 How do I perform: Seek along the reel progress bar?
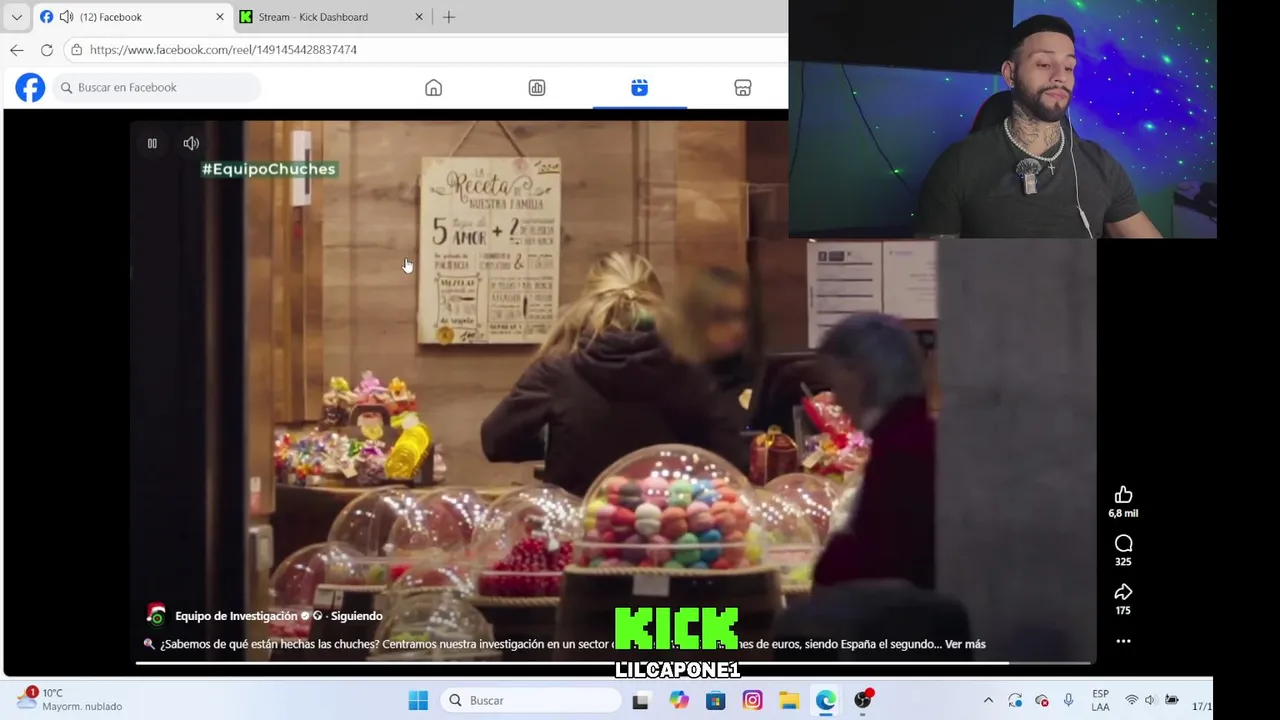pyautogui.click(x=615, y=662)
